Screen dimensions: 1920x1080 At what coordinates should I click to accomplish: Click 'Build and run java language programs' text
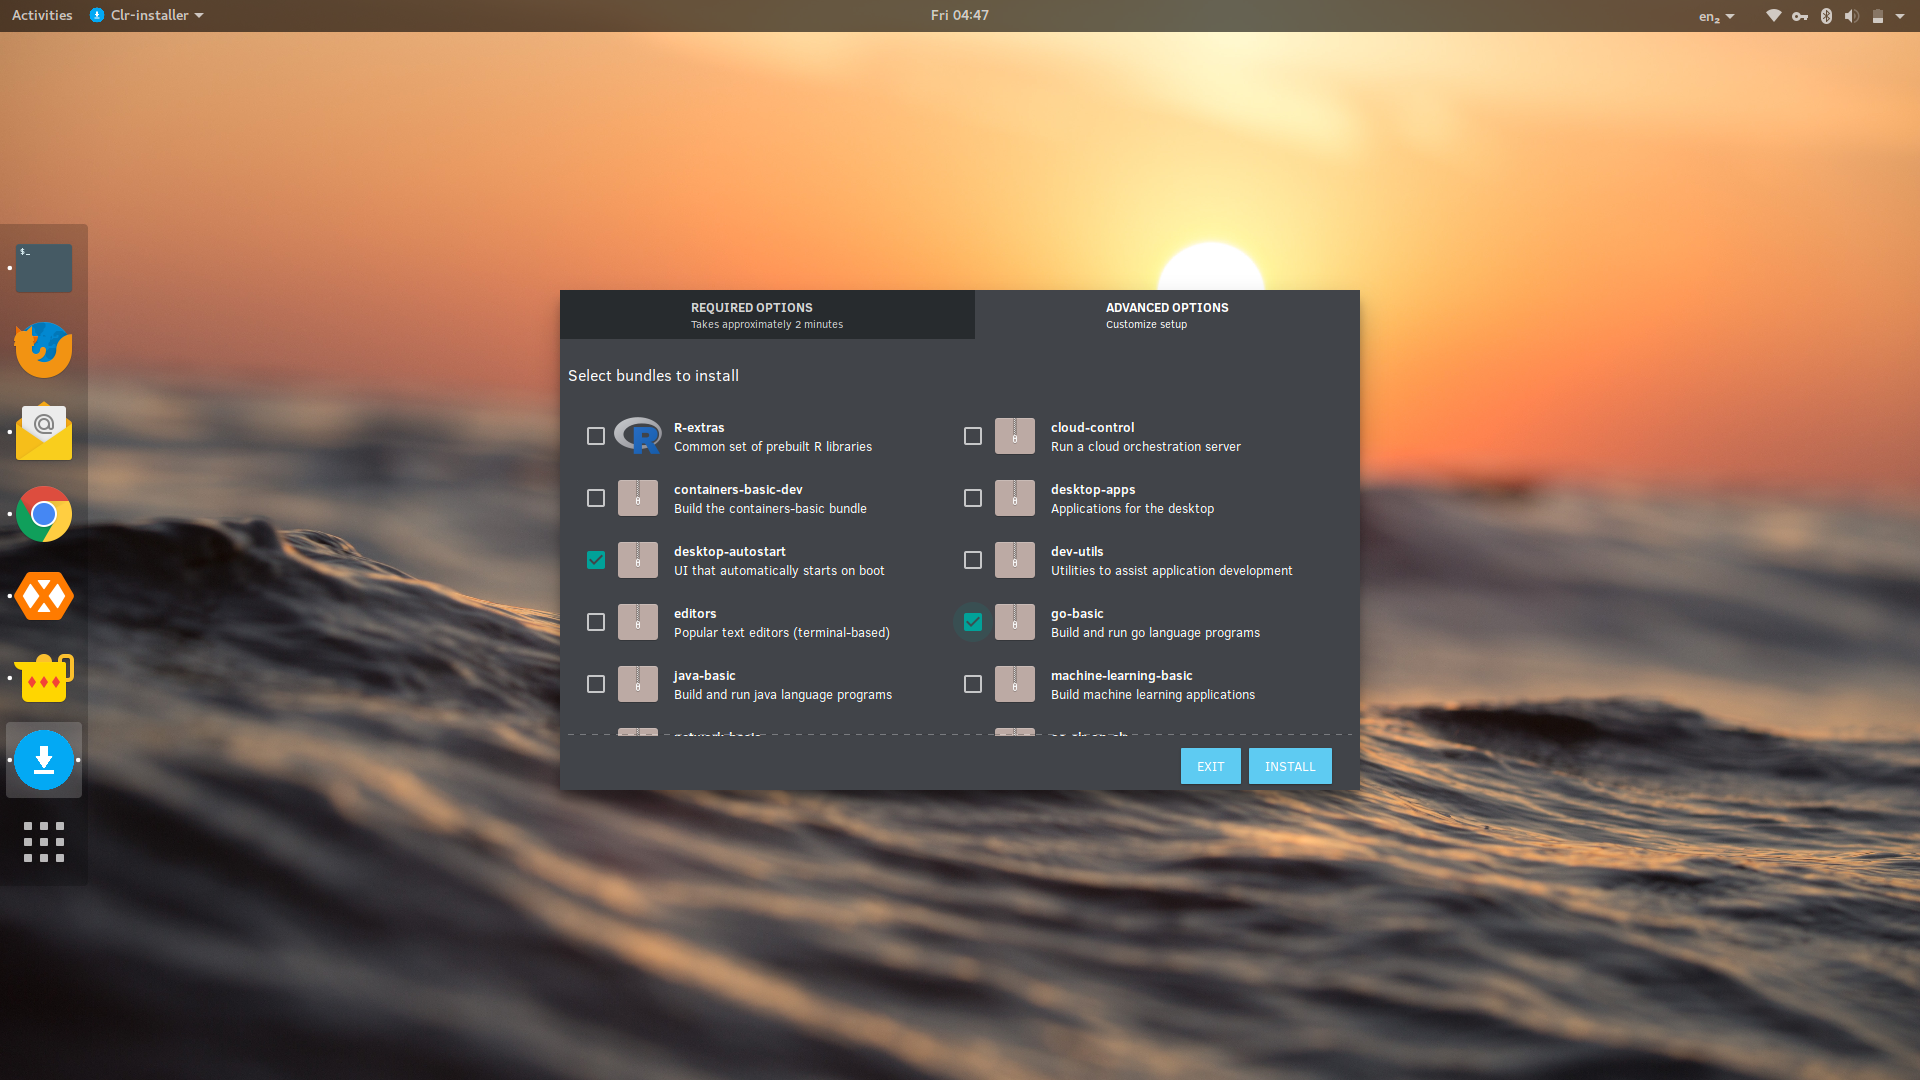click(783, 695)
